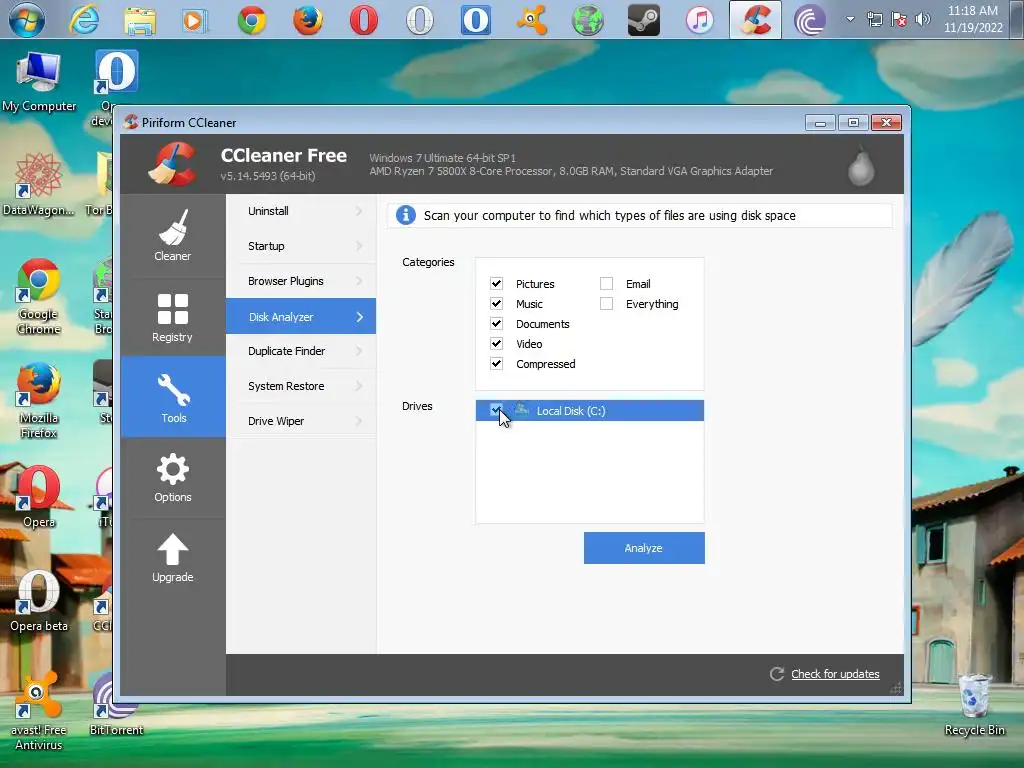Click the chevron on Browser Plugins row
The image size is (1024, 768).
359,281
